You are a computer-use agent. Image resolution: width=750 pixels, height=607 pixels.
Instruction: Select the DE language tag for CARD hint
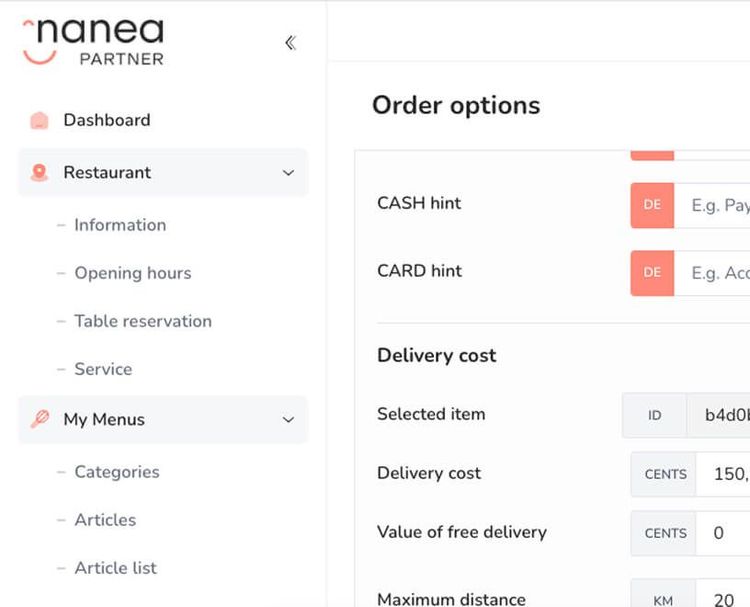click(652, 273)
